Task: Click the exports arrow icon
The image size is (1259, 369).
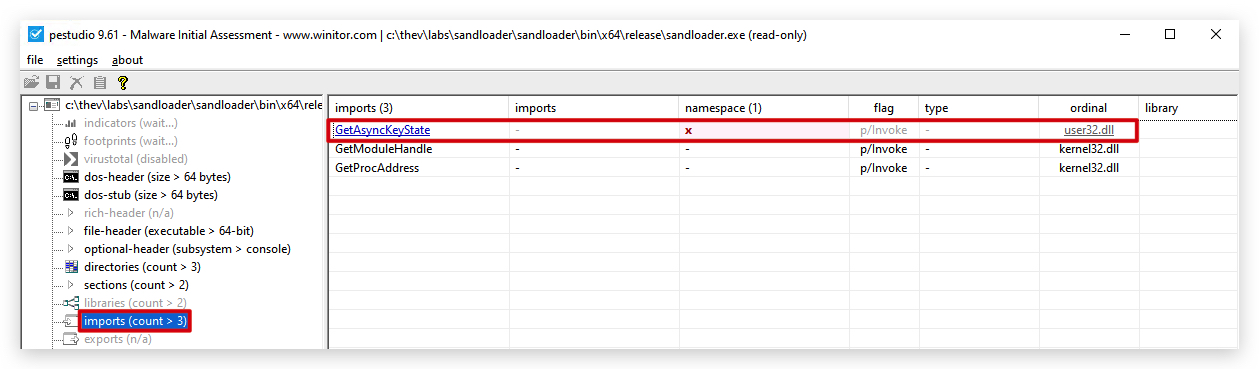Action: tap(70, 339)
